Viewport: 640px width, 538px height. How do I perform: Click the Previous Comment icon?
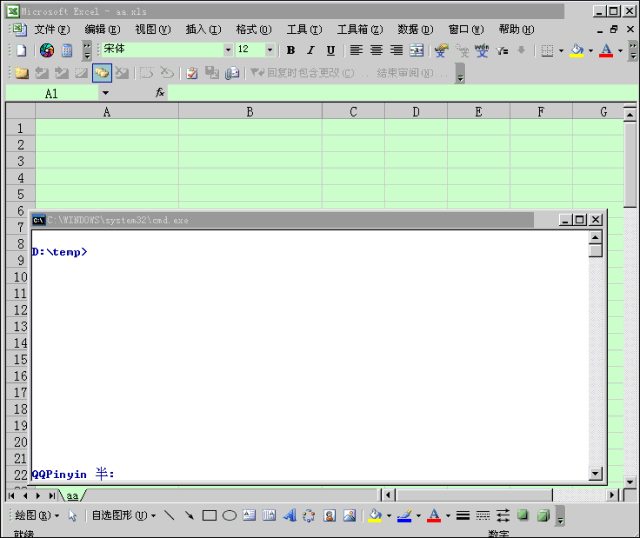(42, 73)
